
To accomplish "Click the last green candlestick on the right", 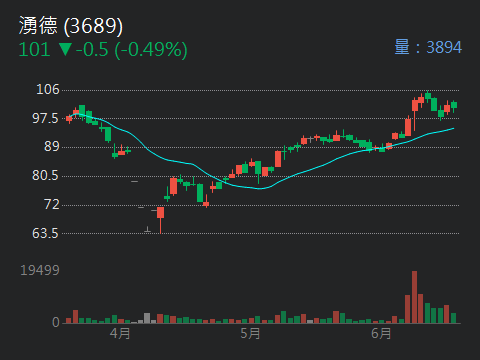I will [454, 105].
